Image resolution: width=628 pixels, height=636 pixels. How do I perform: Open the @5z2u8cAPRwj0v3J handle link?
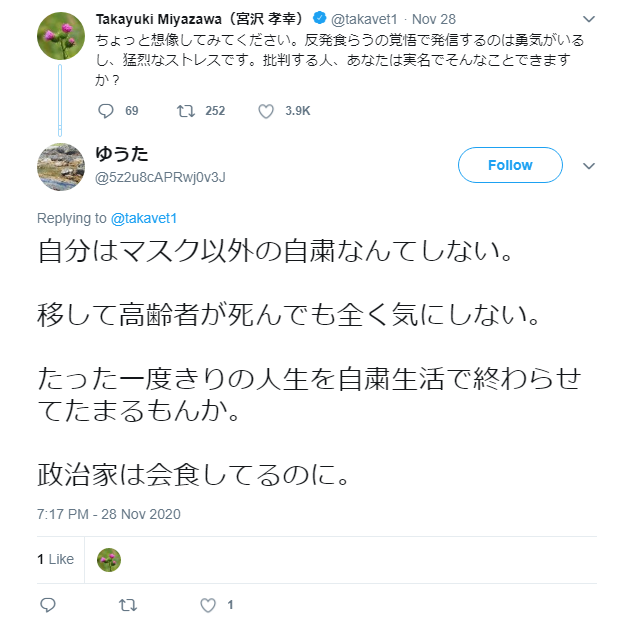(x=160, y=177)
